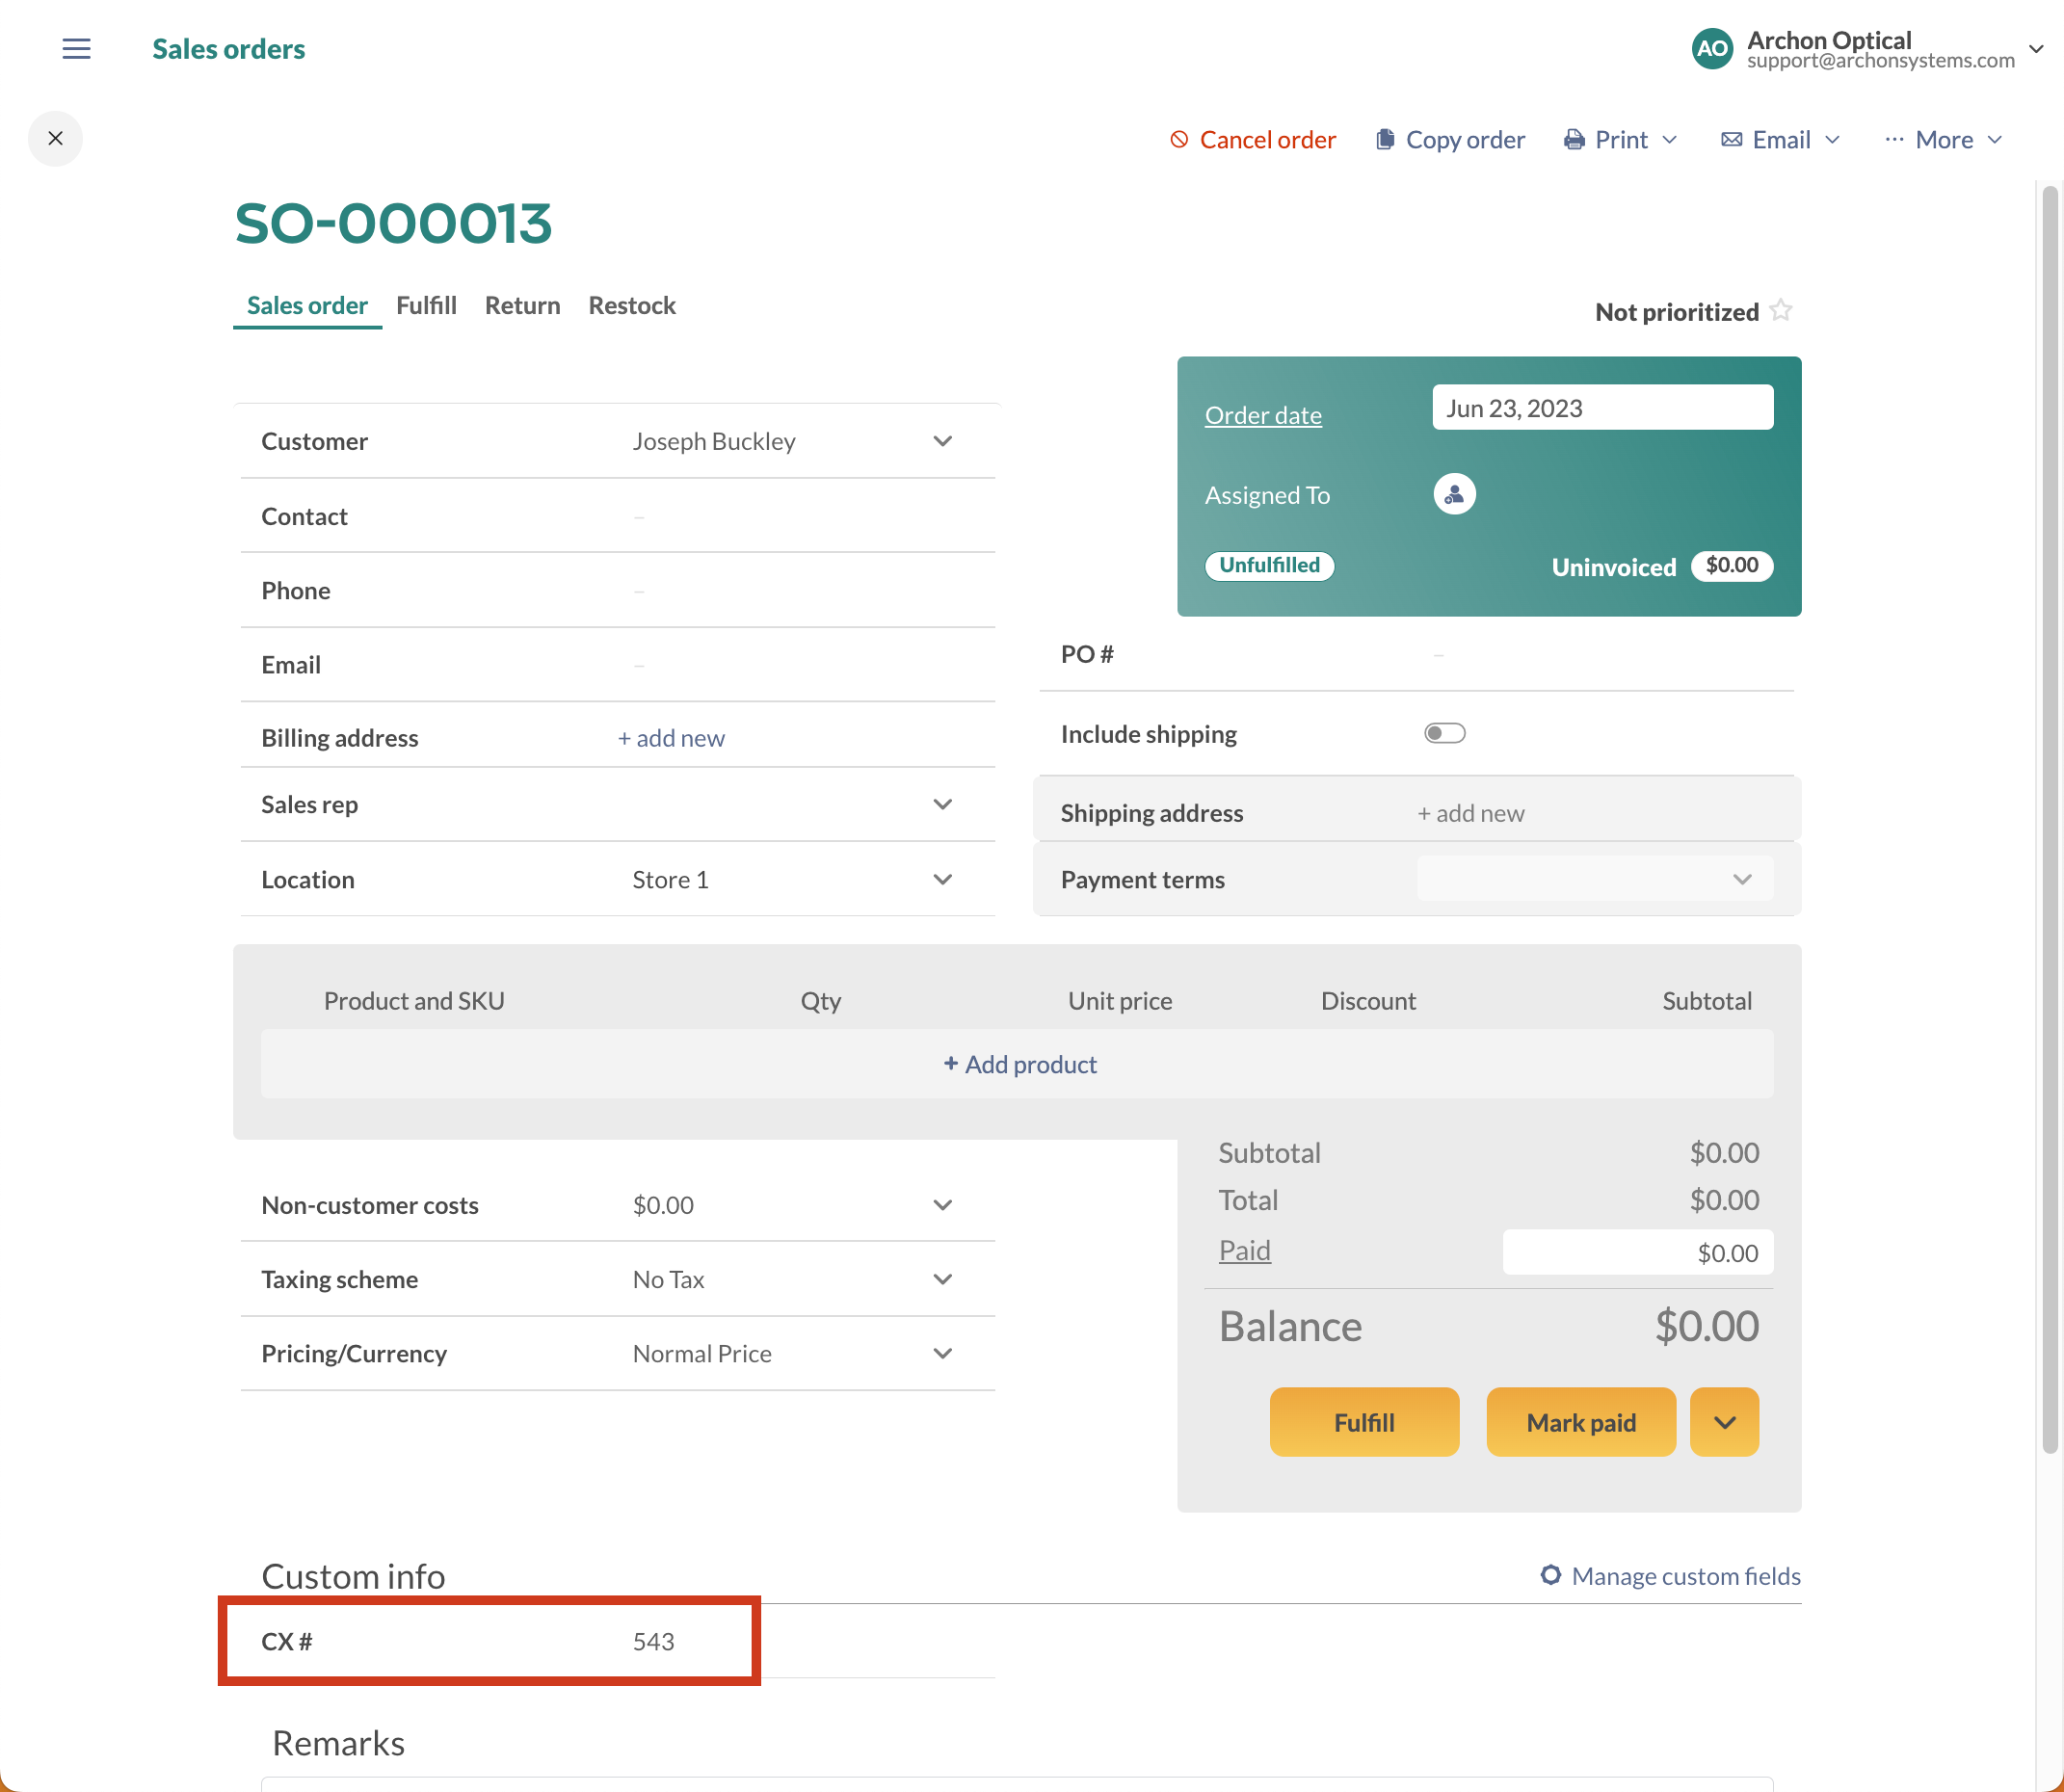Expand the More actions chevron
This screenshot has width=2064, height=1792.
pos(1995,139)
